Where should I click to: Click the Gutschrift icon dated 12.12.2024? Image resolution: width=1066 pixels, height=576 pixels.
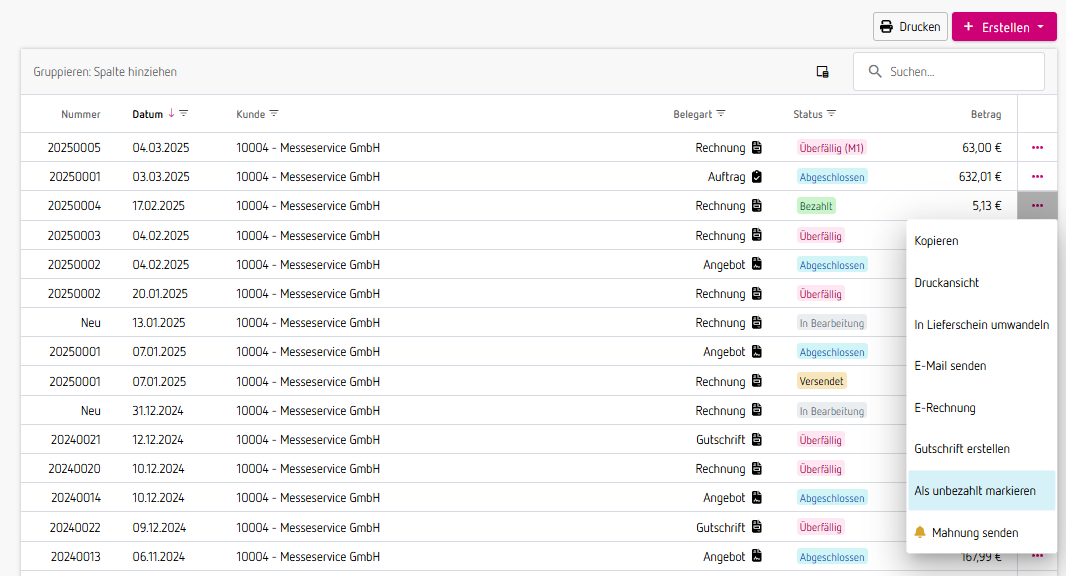coord(757,439)
